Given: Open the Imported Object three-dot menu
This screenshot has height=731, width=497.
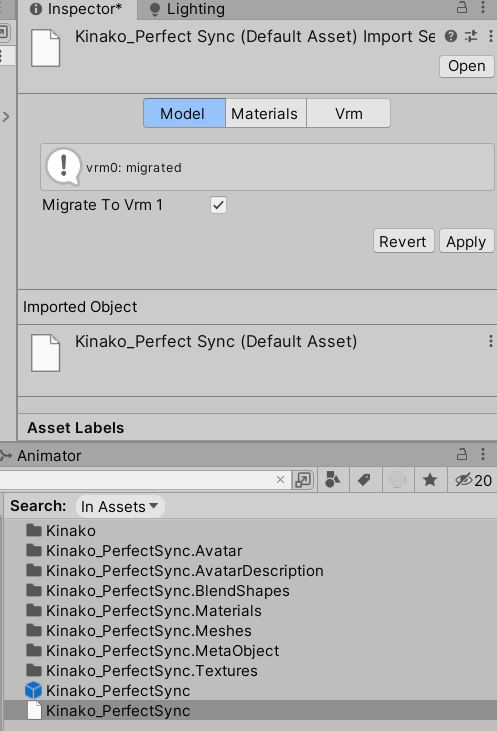Looking at the screenshot, I should pyautogui.click(x=490, y=341).
